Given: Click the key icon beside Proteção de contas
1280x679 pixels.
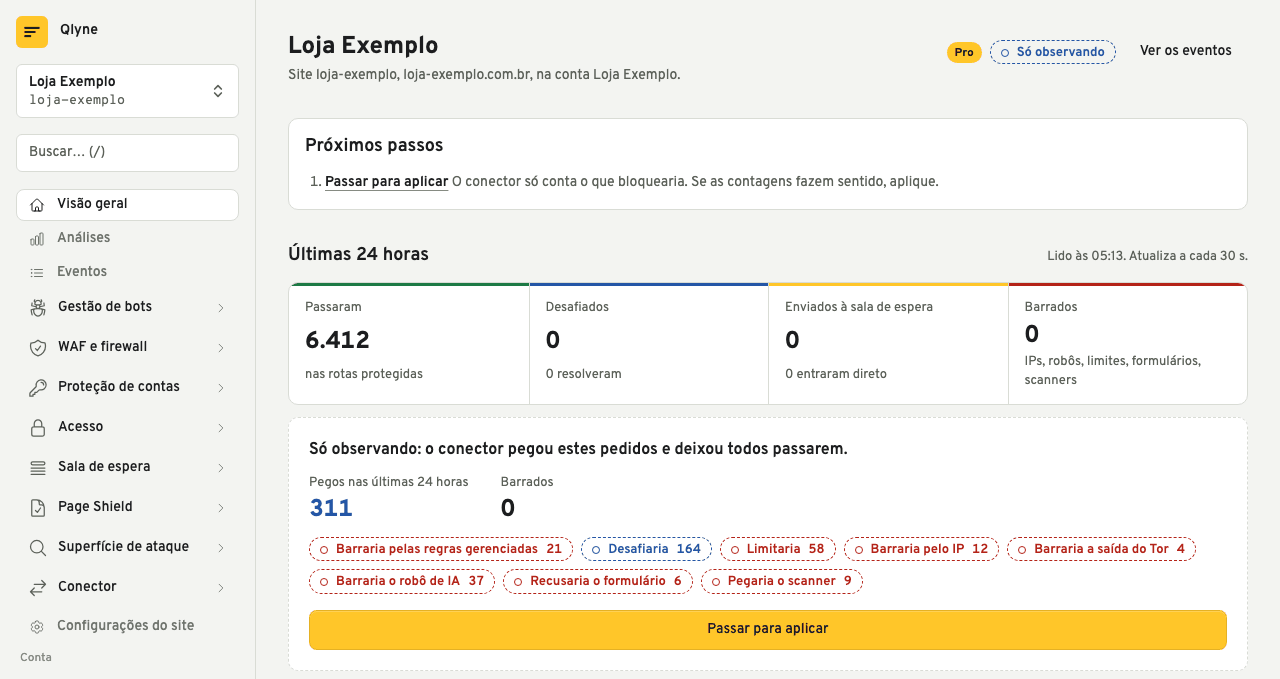Looking at the screenshot, I should click(x=38, y=388).
